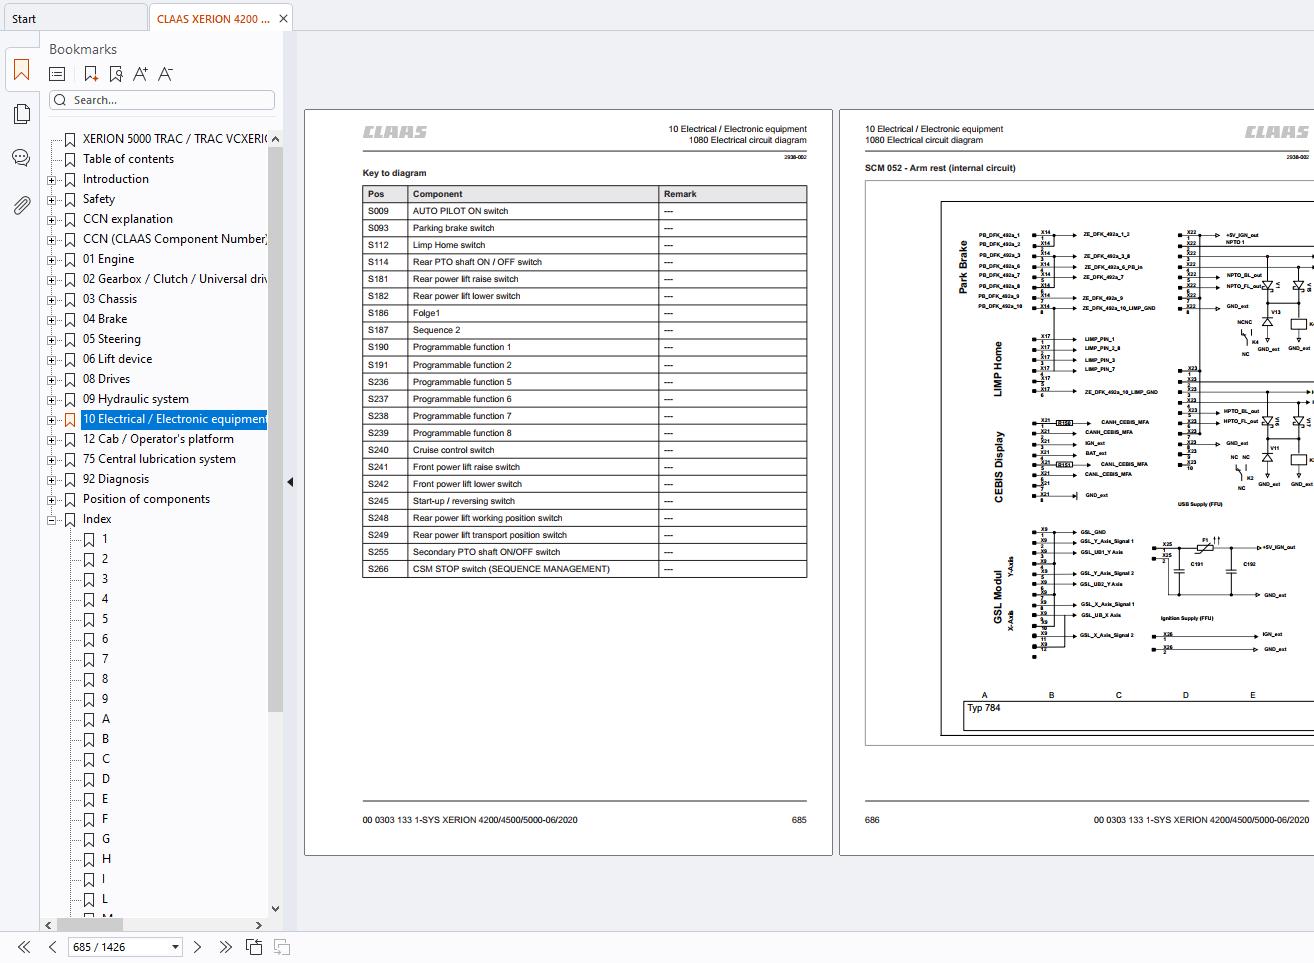Decrease bookmark text size icon
The height and width of the screenshot is (963, 1314).
pos(165,74)
